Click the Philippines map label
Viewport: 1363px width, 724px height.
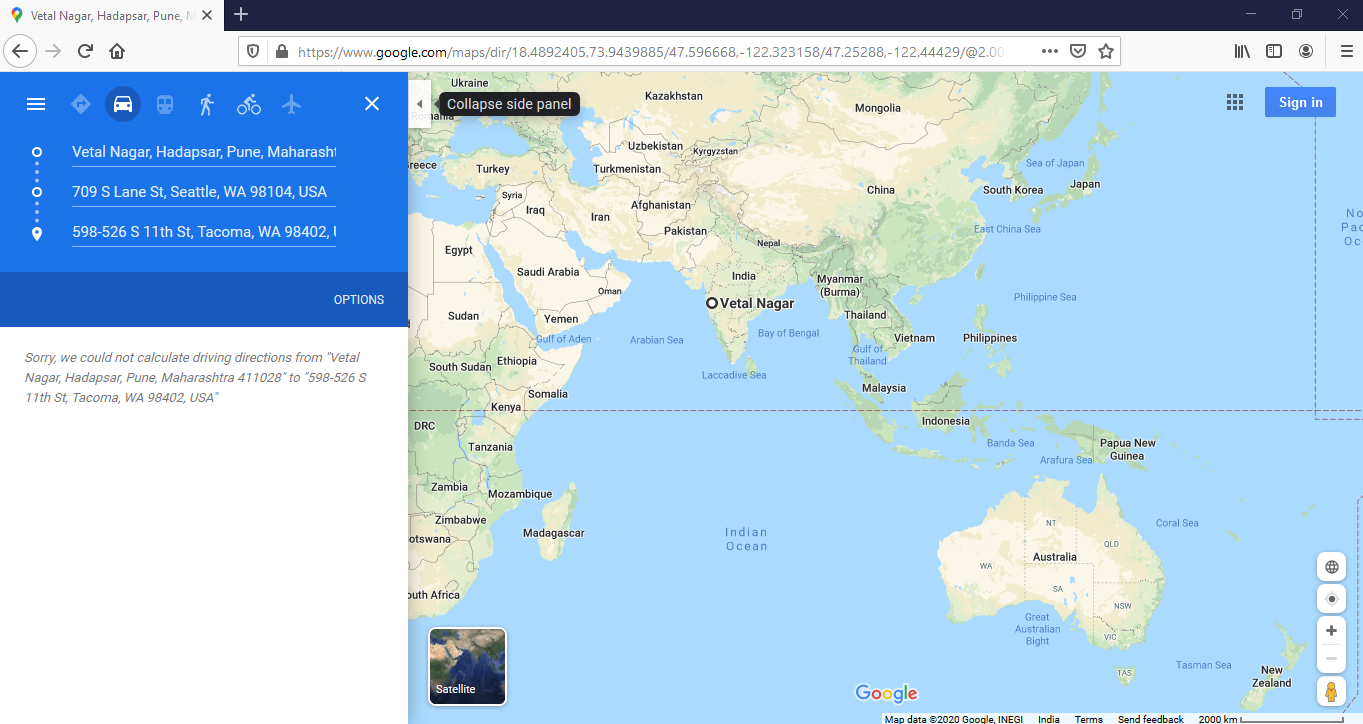[990, 338]
